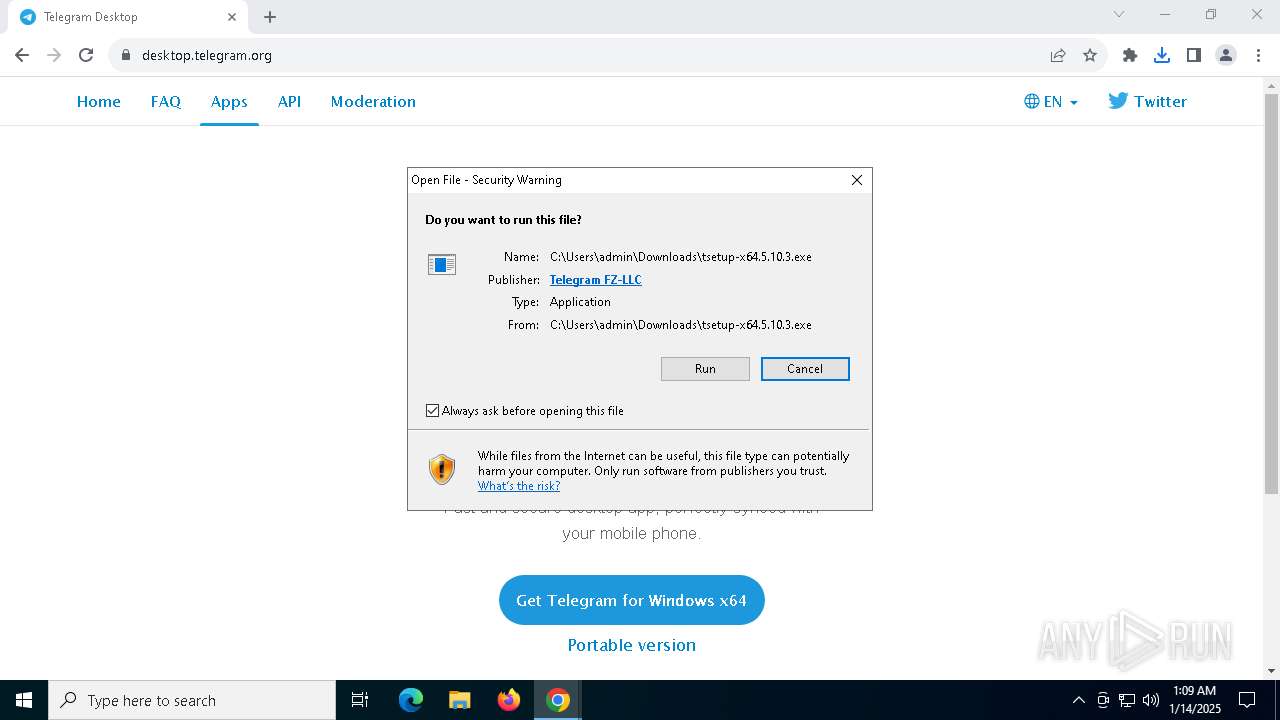Go back in Chrome browser history

pos(22,55)
